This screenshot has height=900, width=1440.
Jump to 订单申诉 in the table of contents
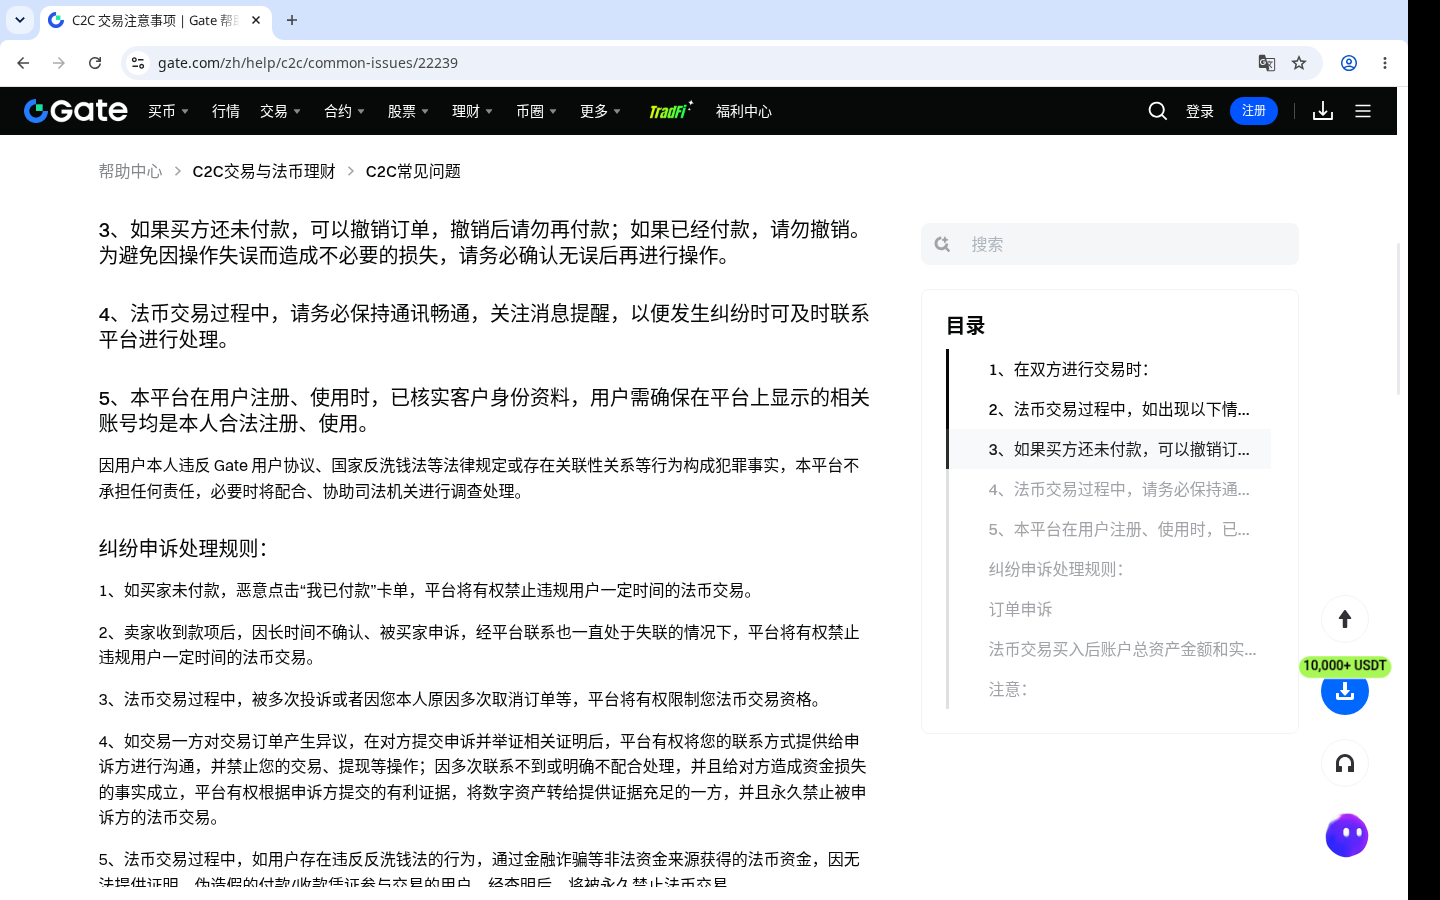[x=1020, y=609]
